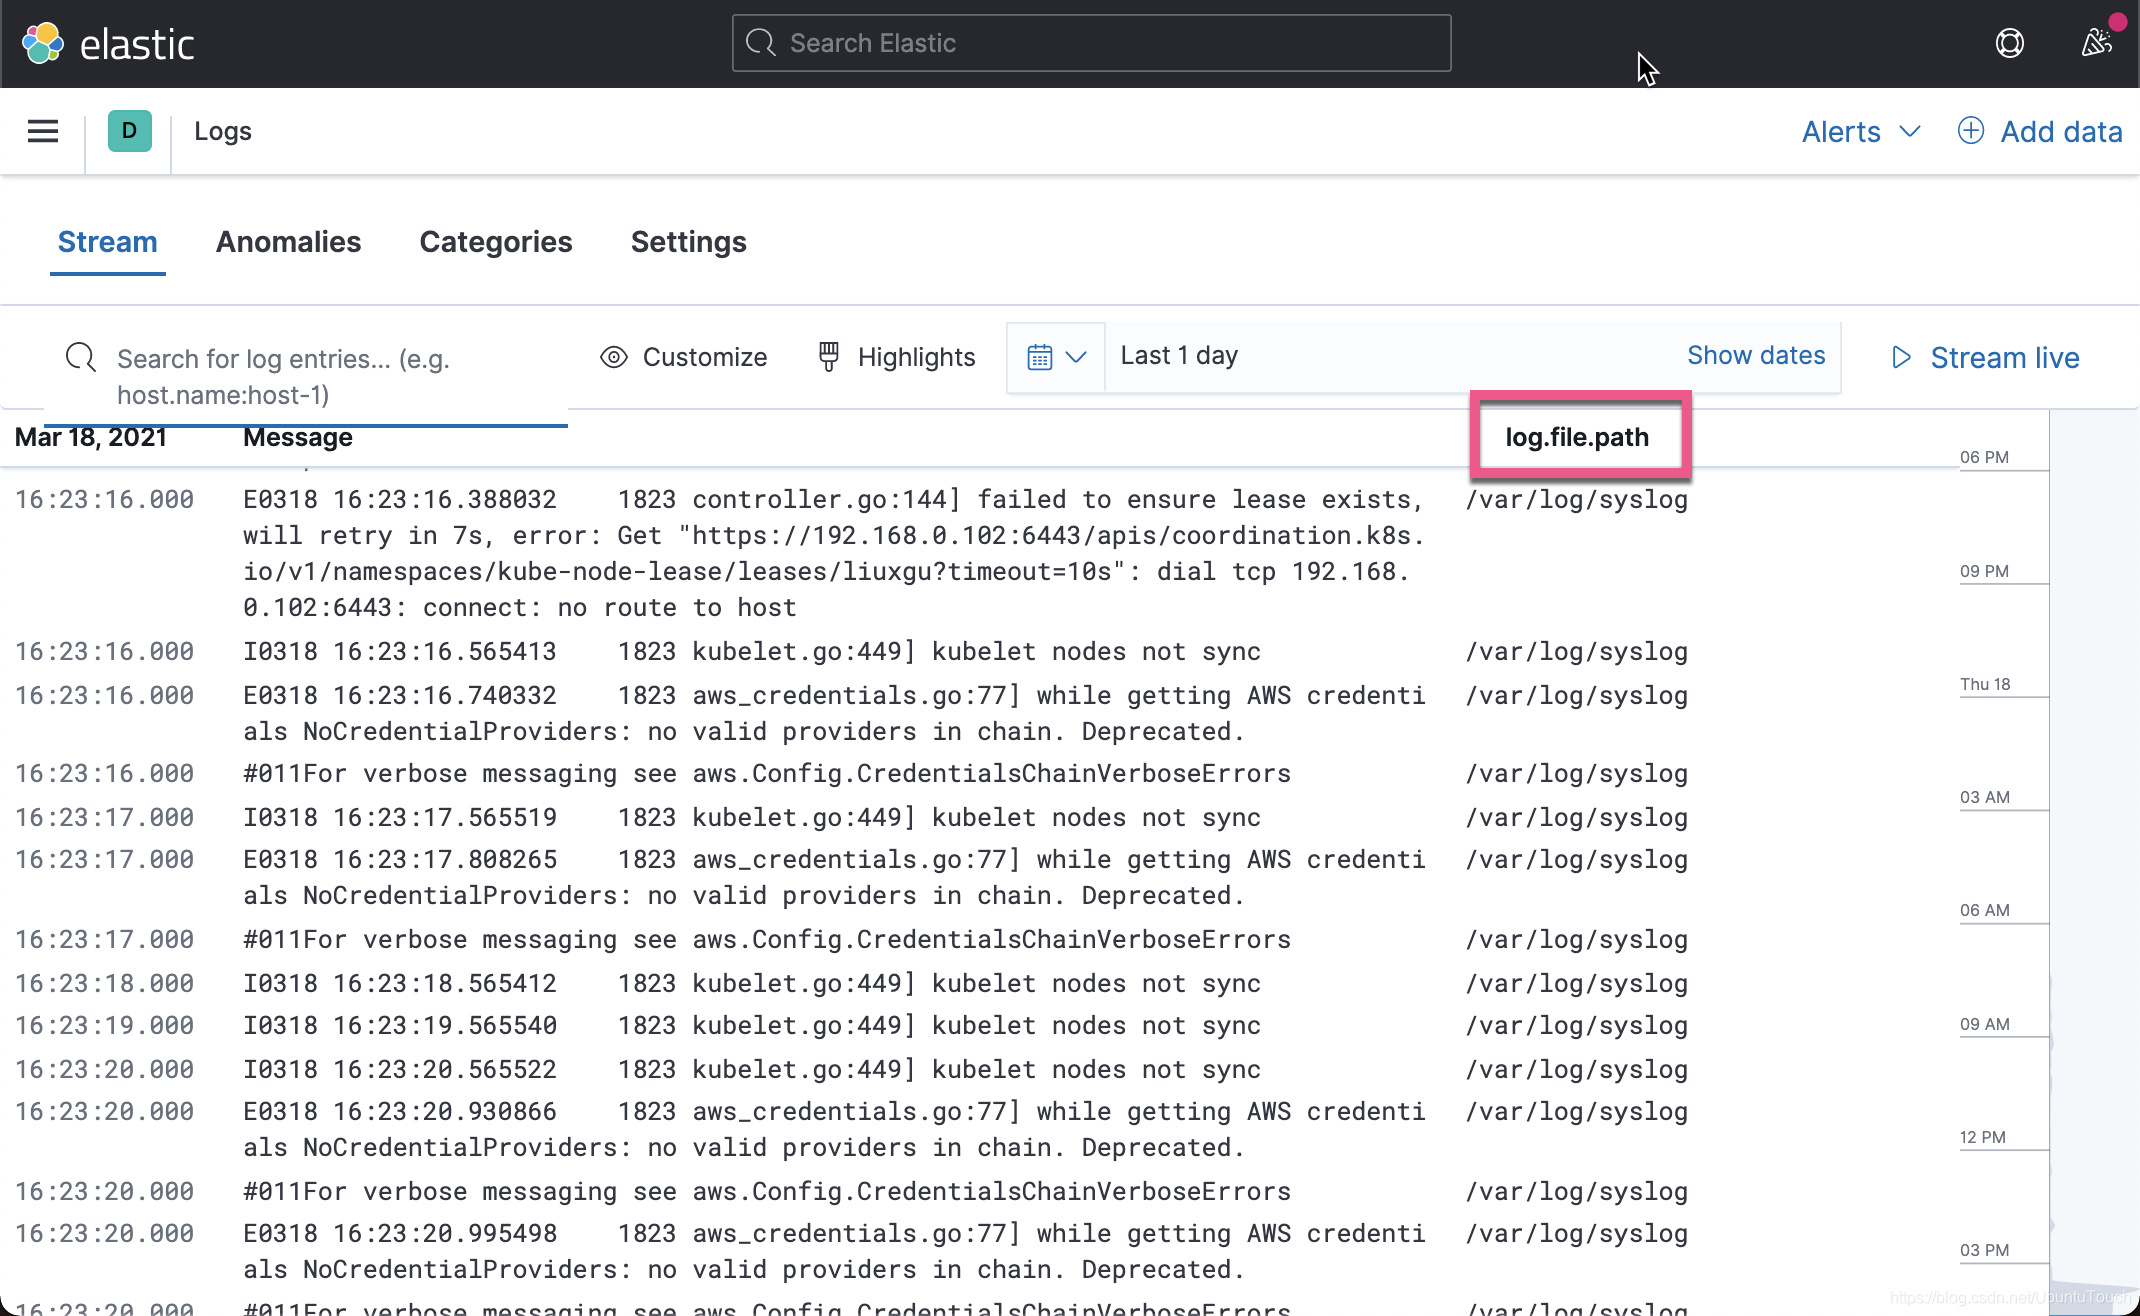Focus the Search Elastic field
The width and height of the screenshot is (2140, 1316).
point(1091,43)
